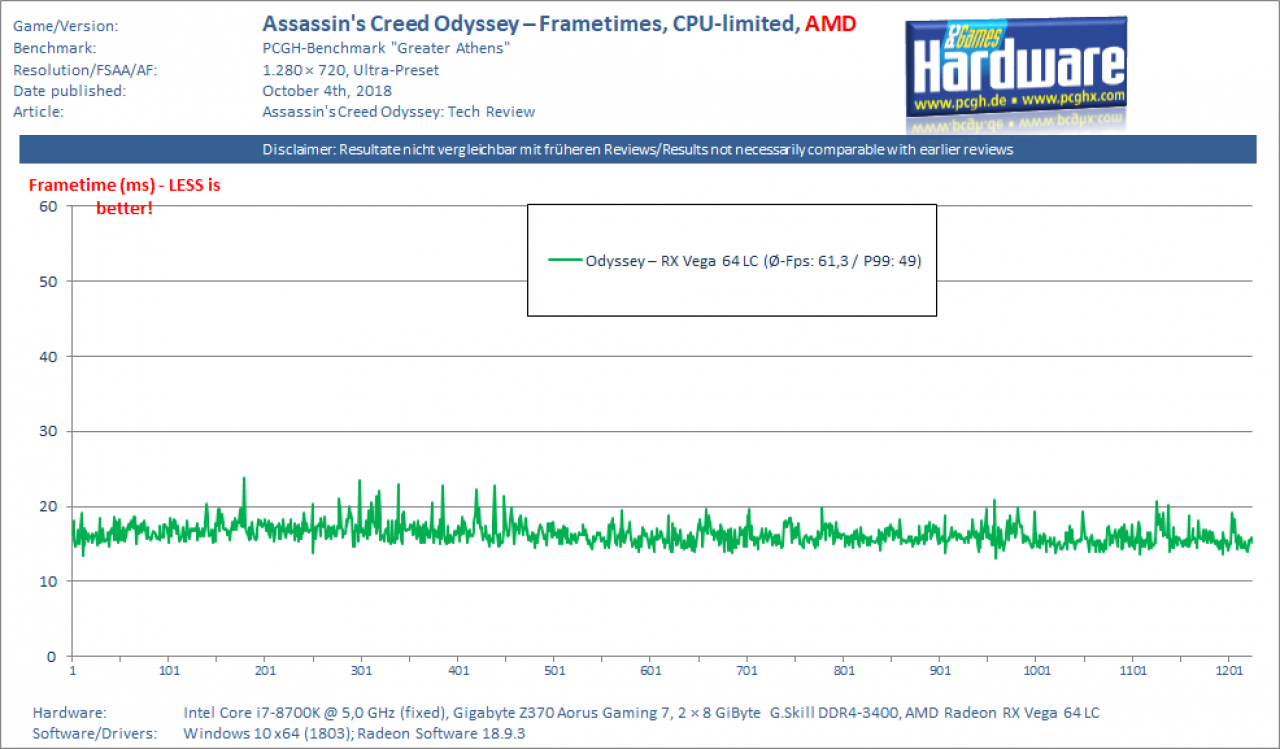This screenshot has width=1280, height=749.
Task: Click the red "Frametime (ms) - LESS is better!" label
Action: coord(125,196)
